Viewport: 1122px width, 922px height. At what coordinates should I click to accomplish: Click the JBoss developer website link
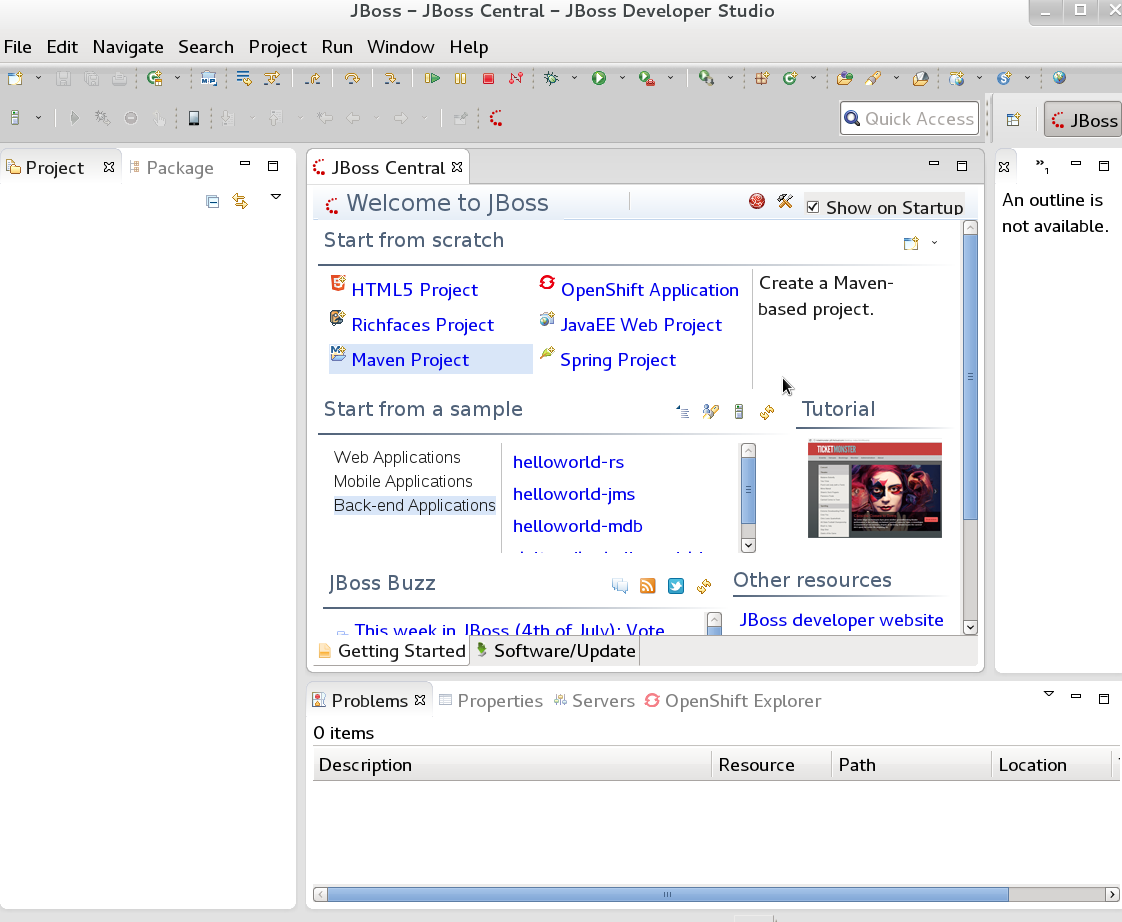[841, 620]
